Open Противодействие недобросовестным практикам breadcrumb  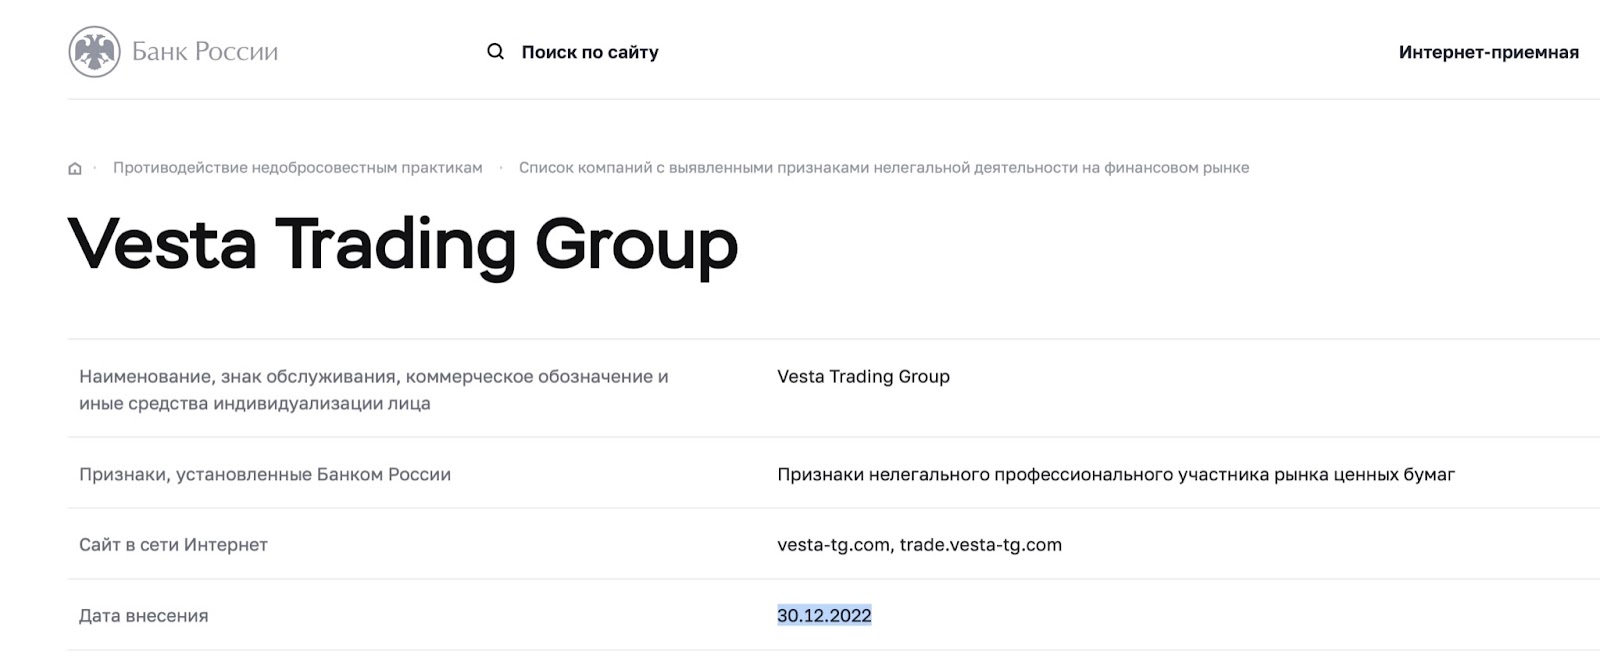tap(297, 168)
